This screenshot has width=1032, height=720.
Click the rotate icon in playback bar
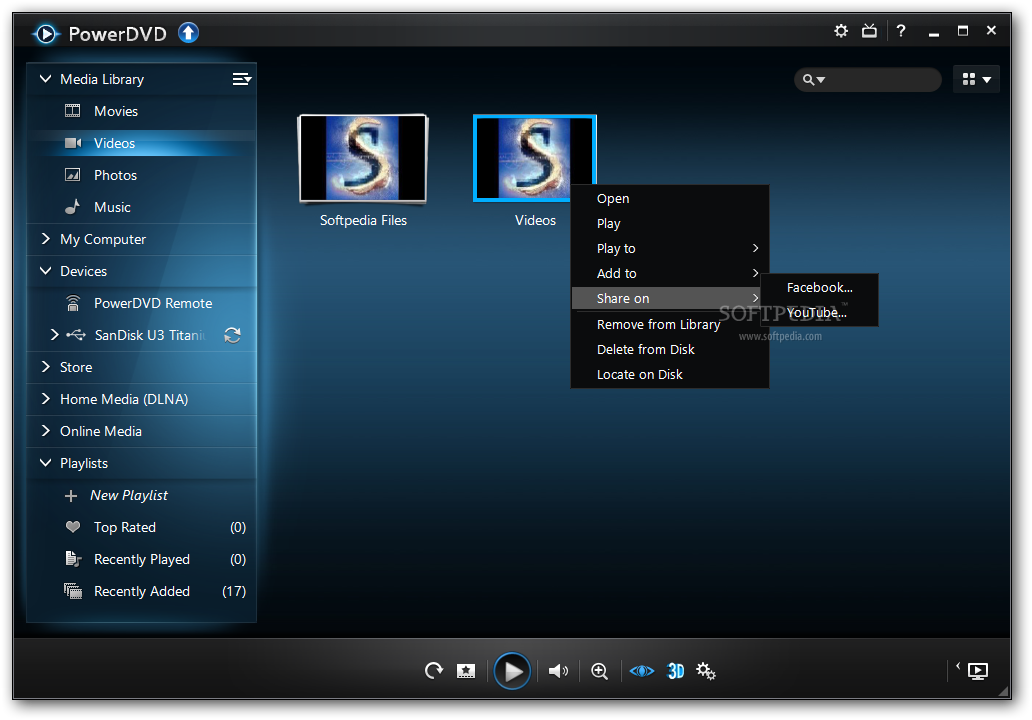click(x=434, y=671)
